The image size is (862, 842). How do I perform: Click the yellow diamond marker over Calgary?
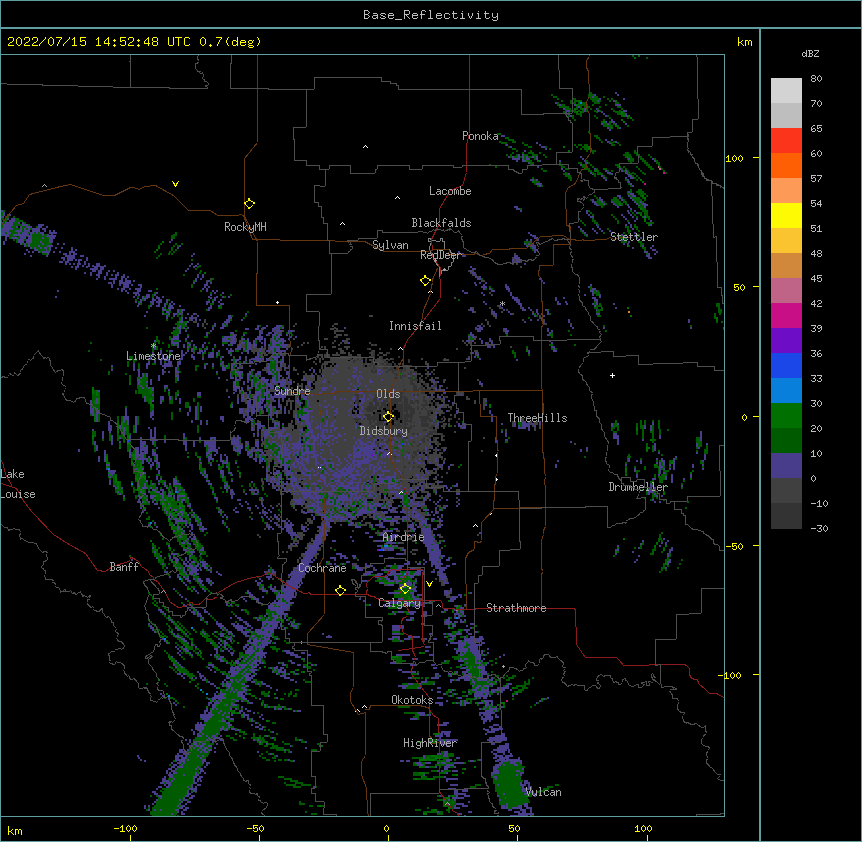point(405,589)
